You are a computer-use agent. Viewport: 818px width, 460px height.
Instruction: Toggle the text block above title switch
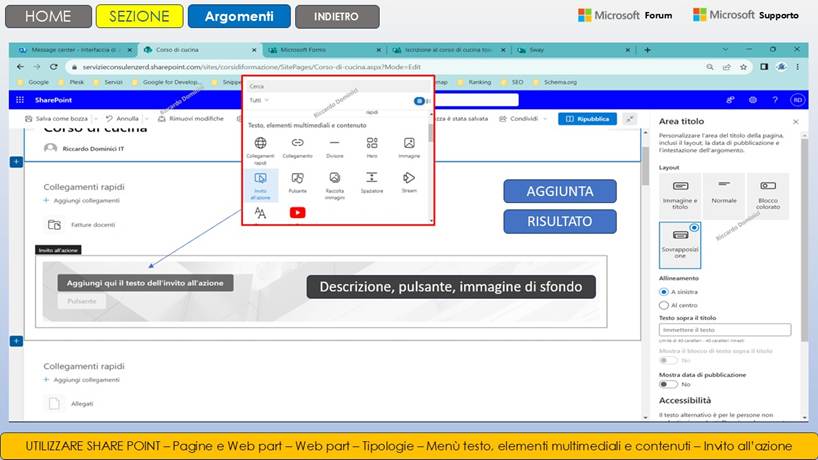pos(668,360)
